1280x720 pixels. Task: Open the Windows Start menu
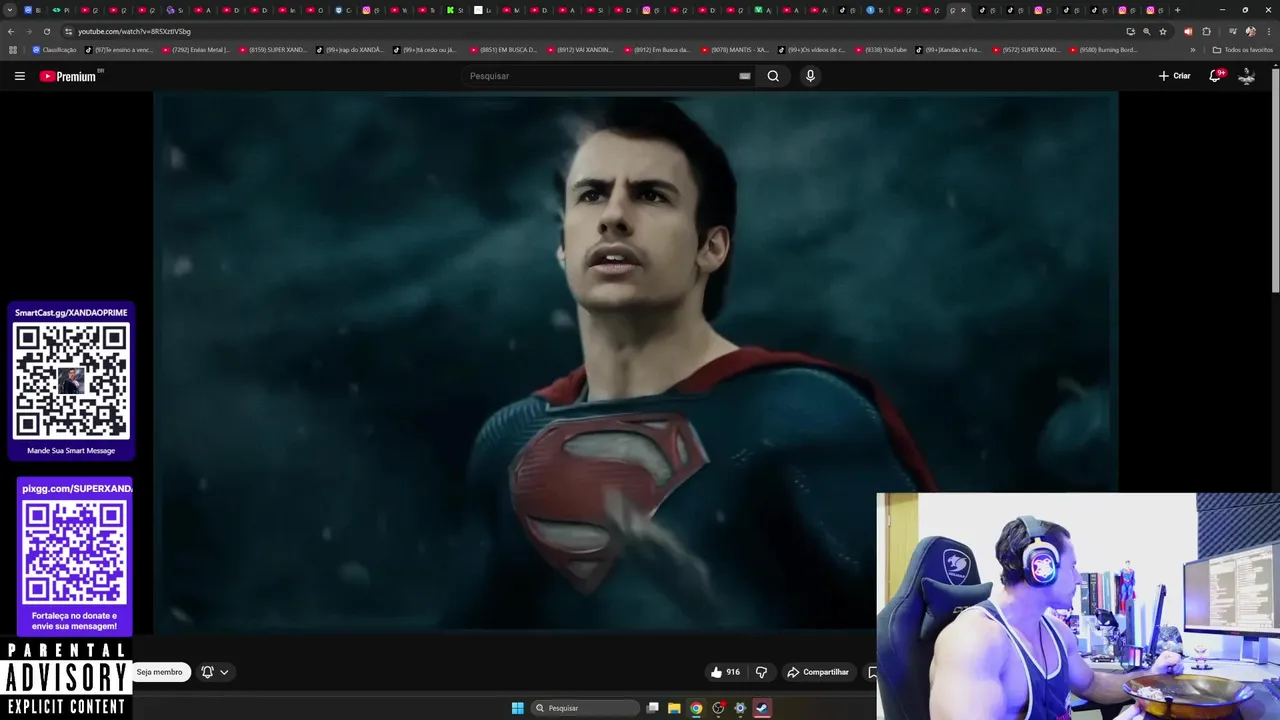coord(517,708)
